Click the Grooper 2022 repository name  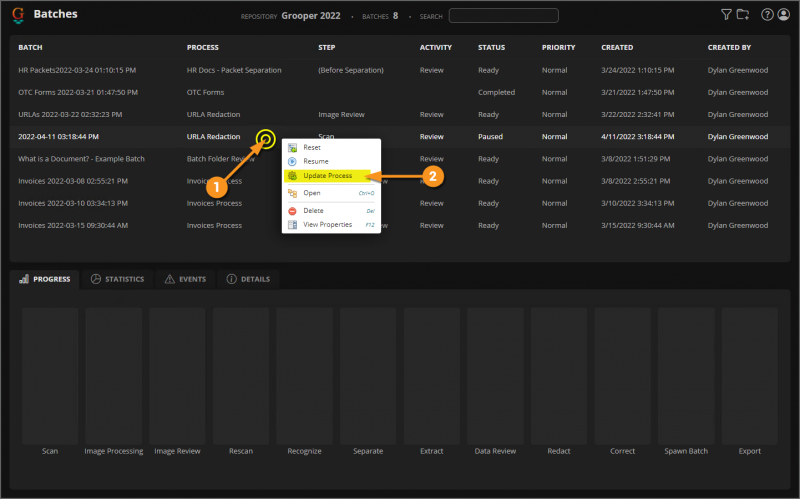pyautogui.click(x=311, y=16)
